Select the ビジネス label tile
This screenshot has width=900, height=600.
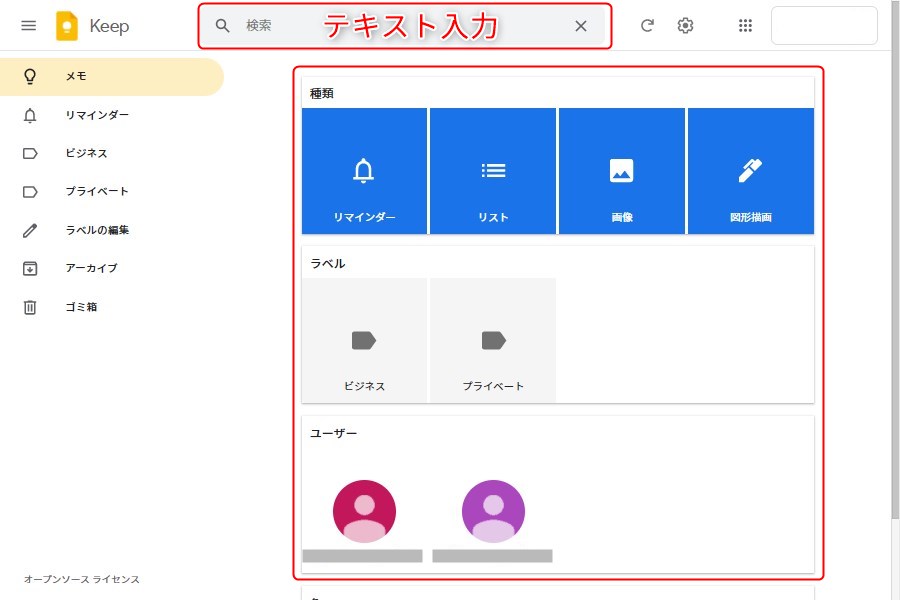click(x=364, y=341)
